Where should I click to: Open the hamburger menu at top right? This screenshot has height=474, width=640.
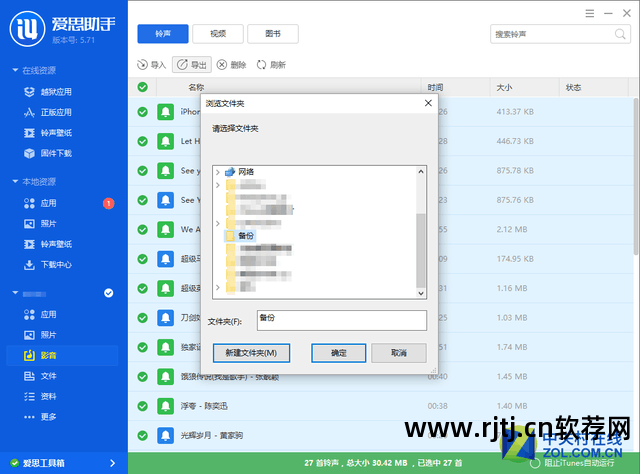[x=589, y=13]
